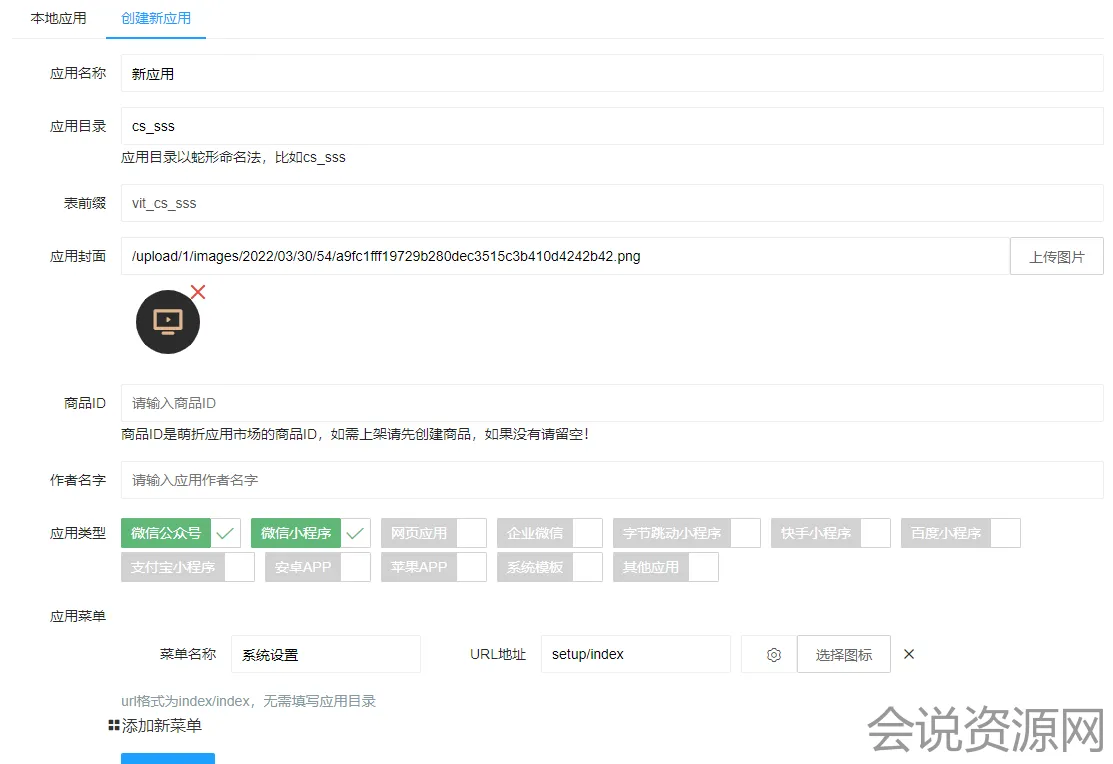
Task: Click the 选择图标 button
Action: pyautogui.click(x=843, y=655)
